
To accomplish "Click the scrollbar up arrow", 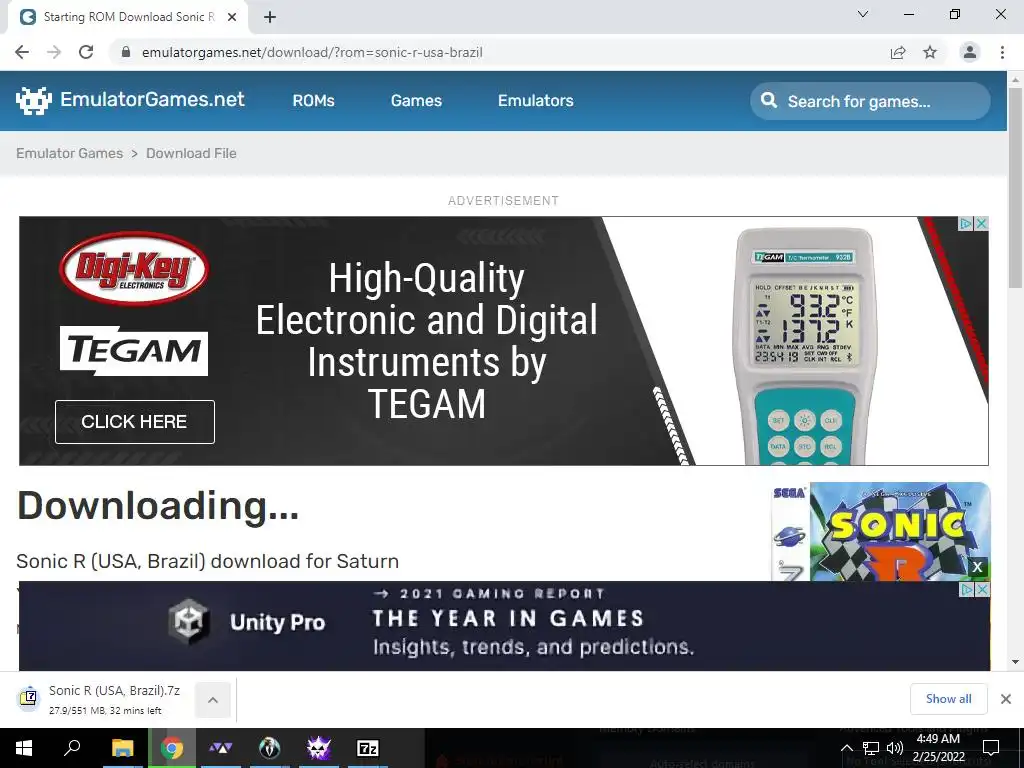I will (1015, 79).
